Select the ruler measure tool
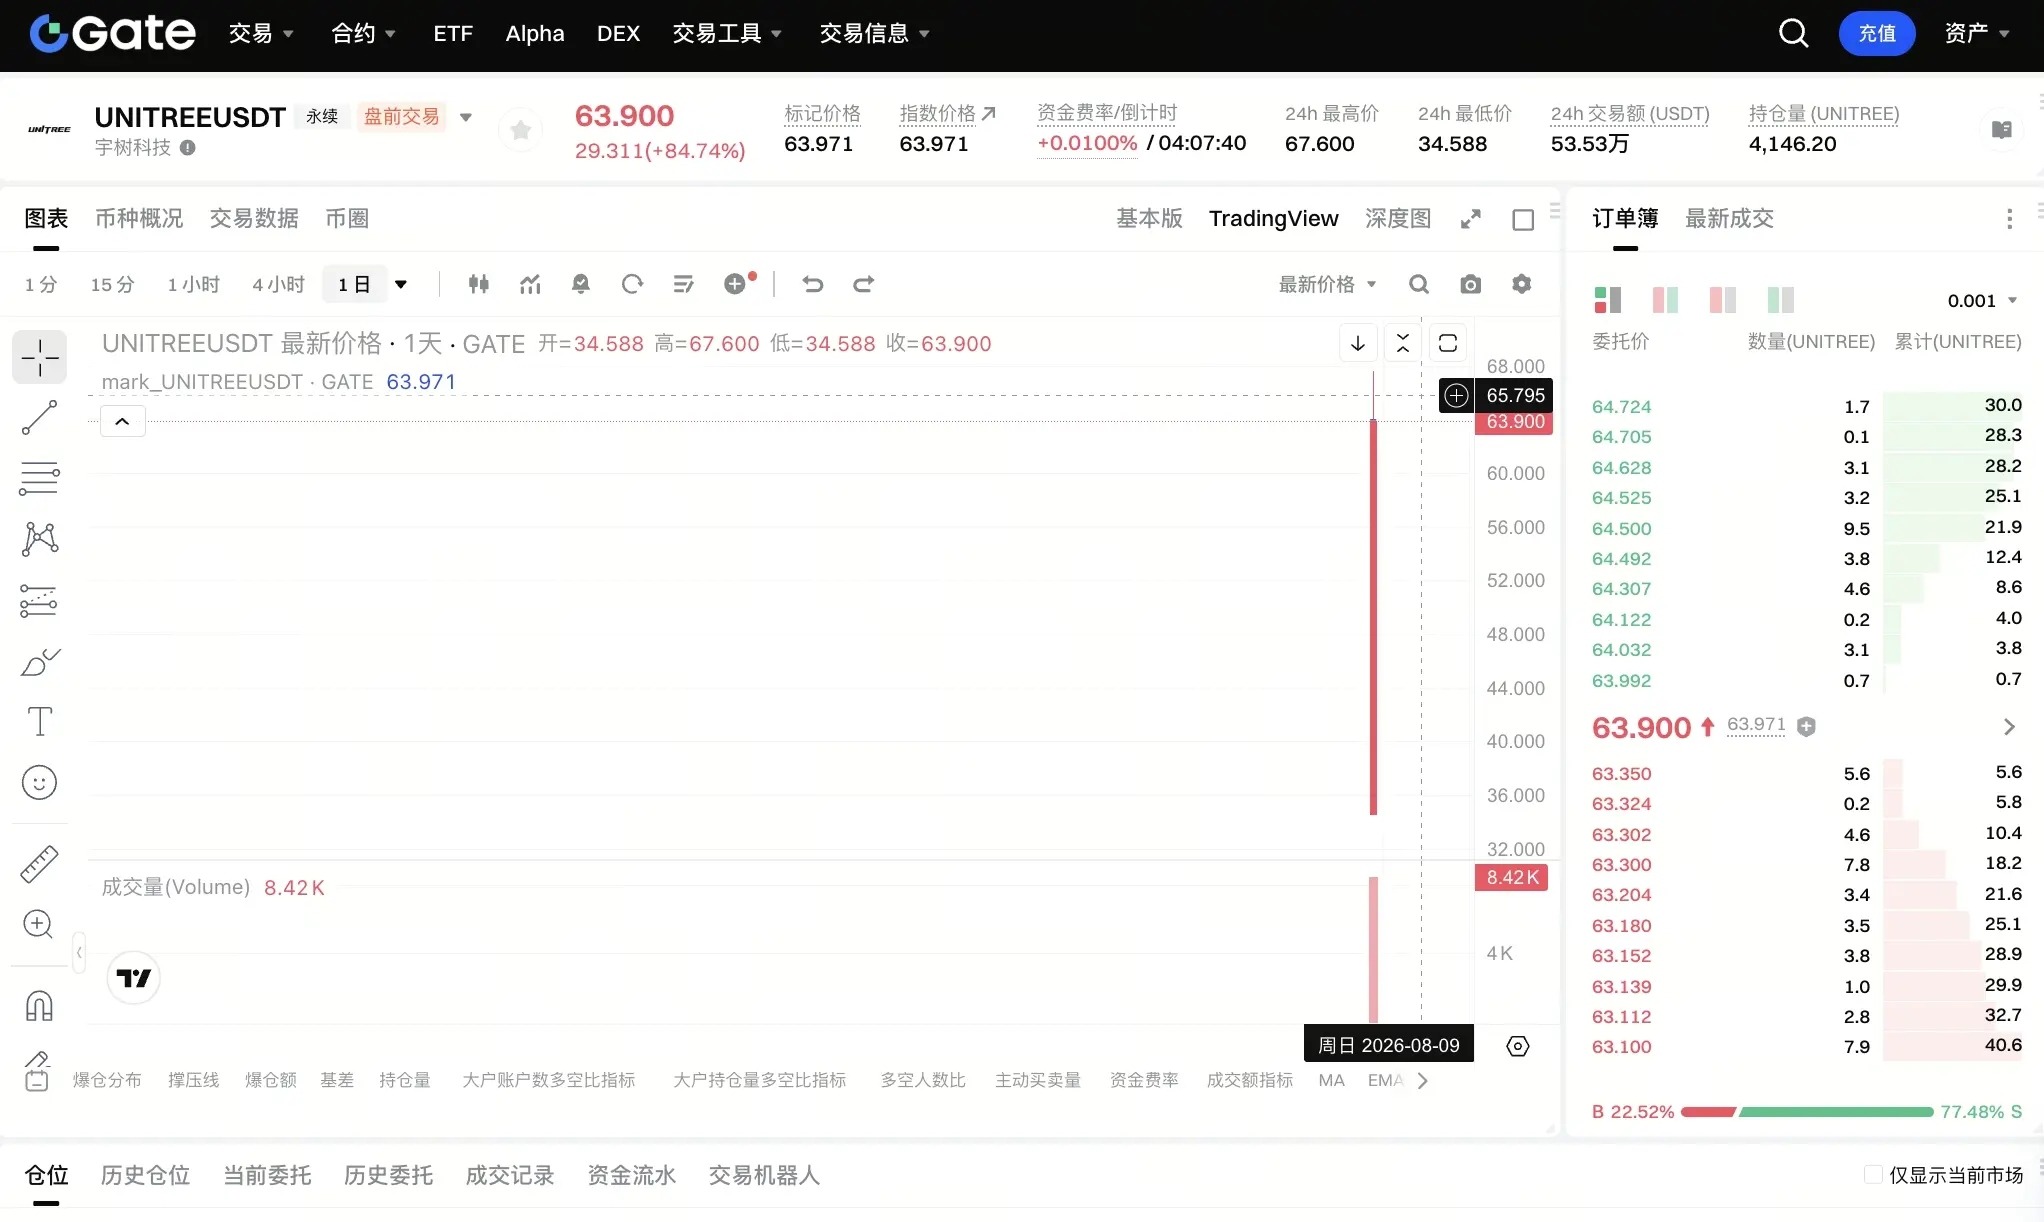2044x1222 pixels. tap(40, 864)
